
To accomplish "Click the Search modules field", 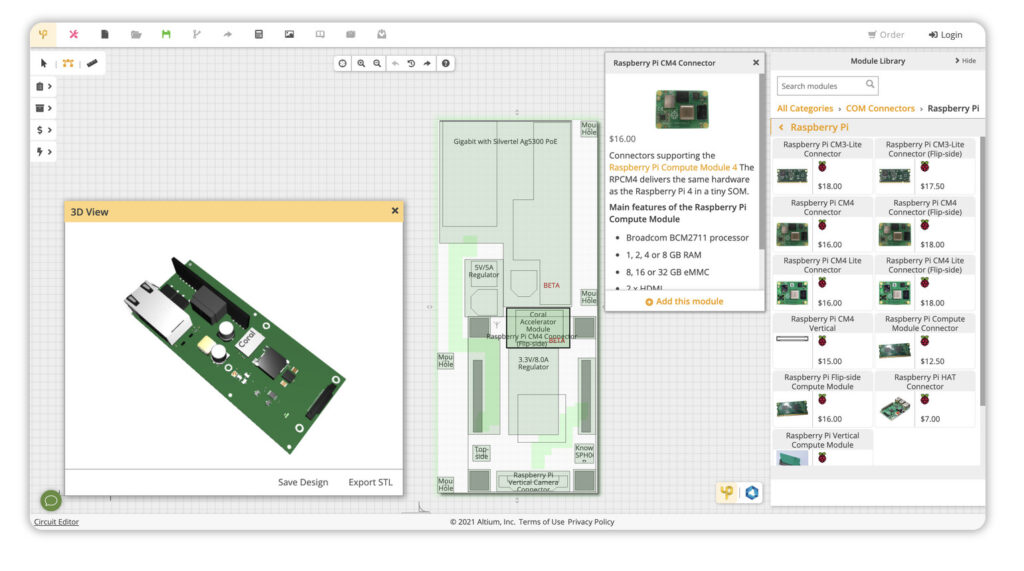I will tap(827, 86).
